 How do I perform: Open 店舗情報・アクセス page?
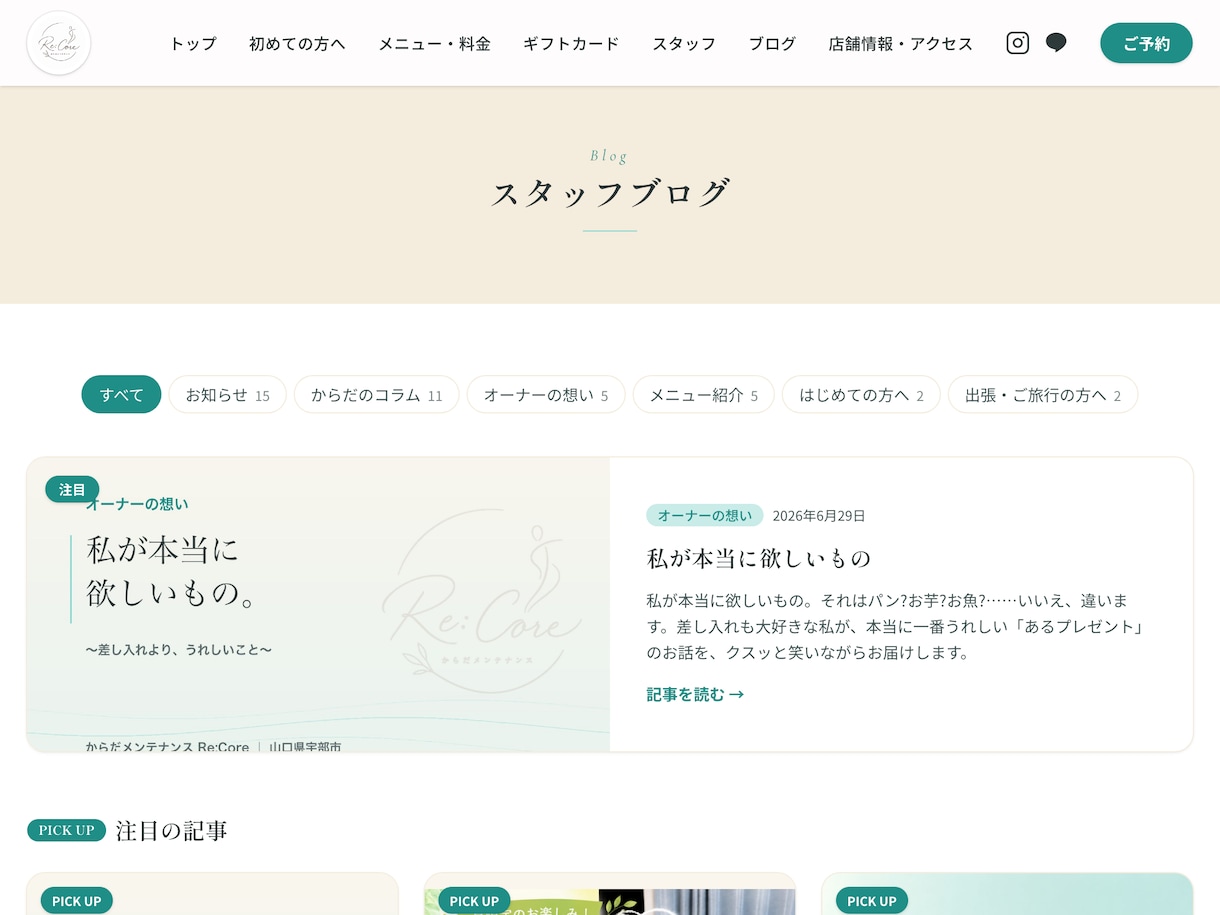(900, 44)
